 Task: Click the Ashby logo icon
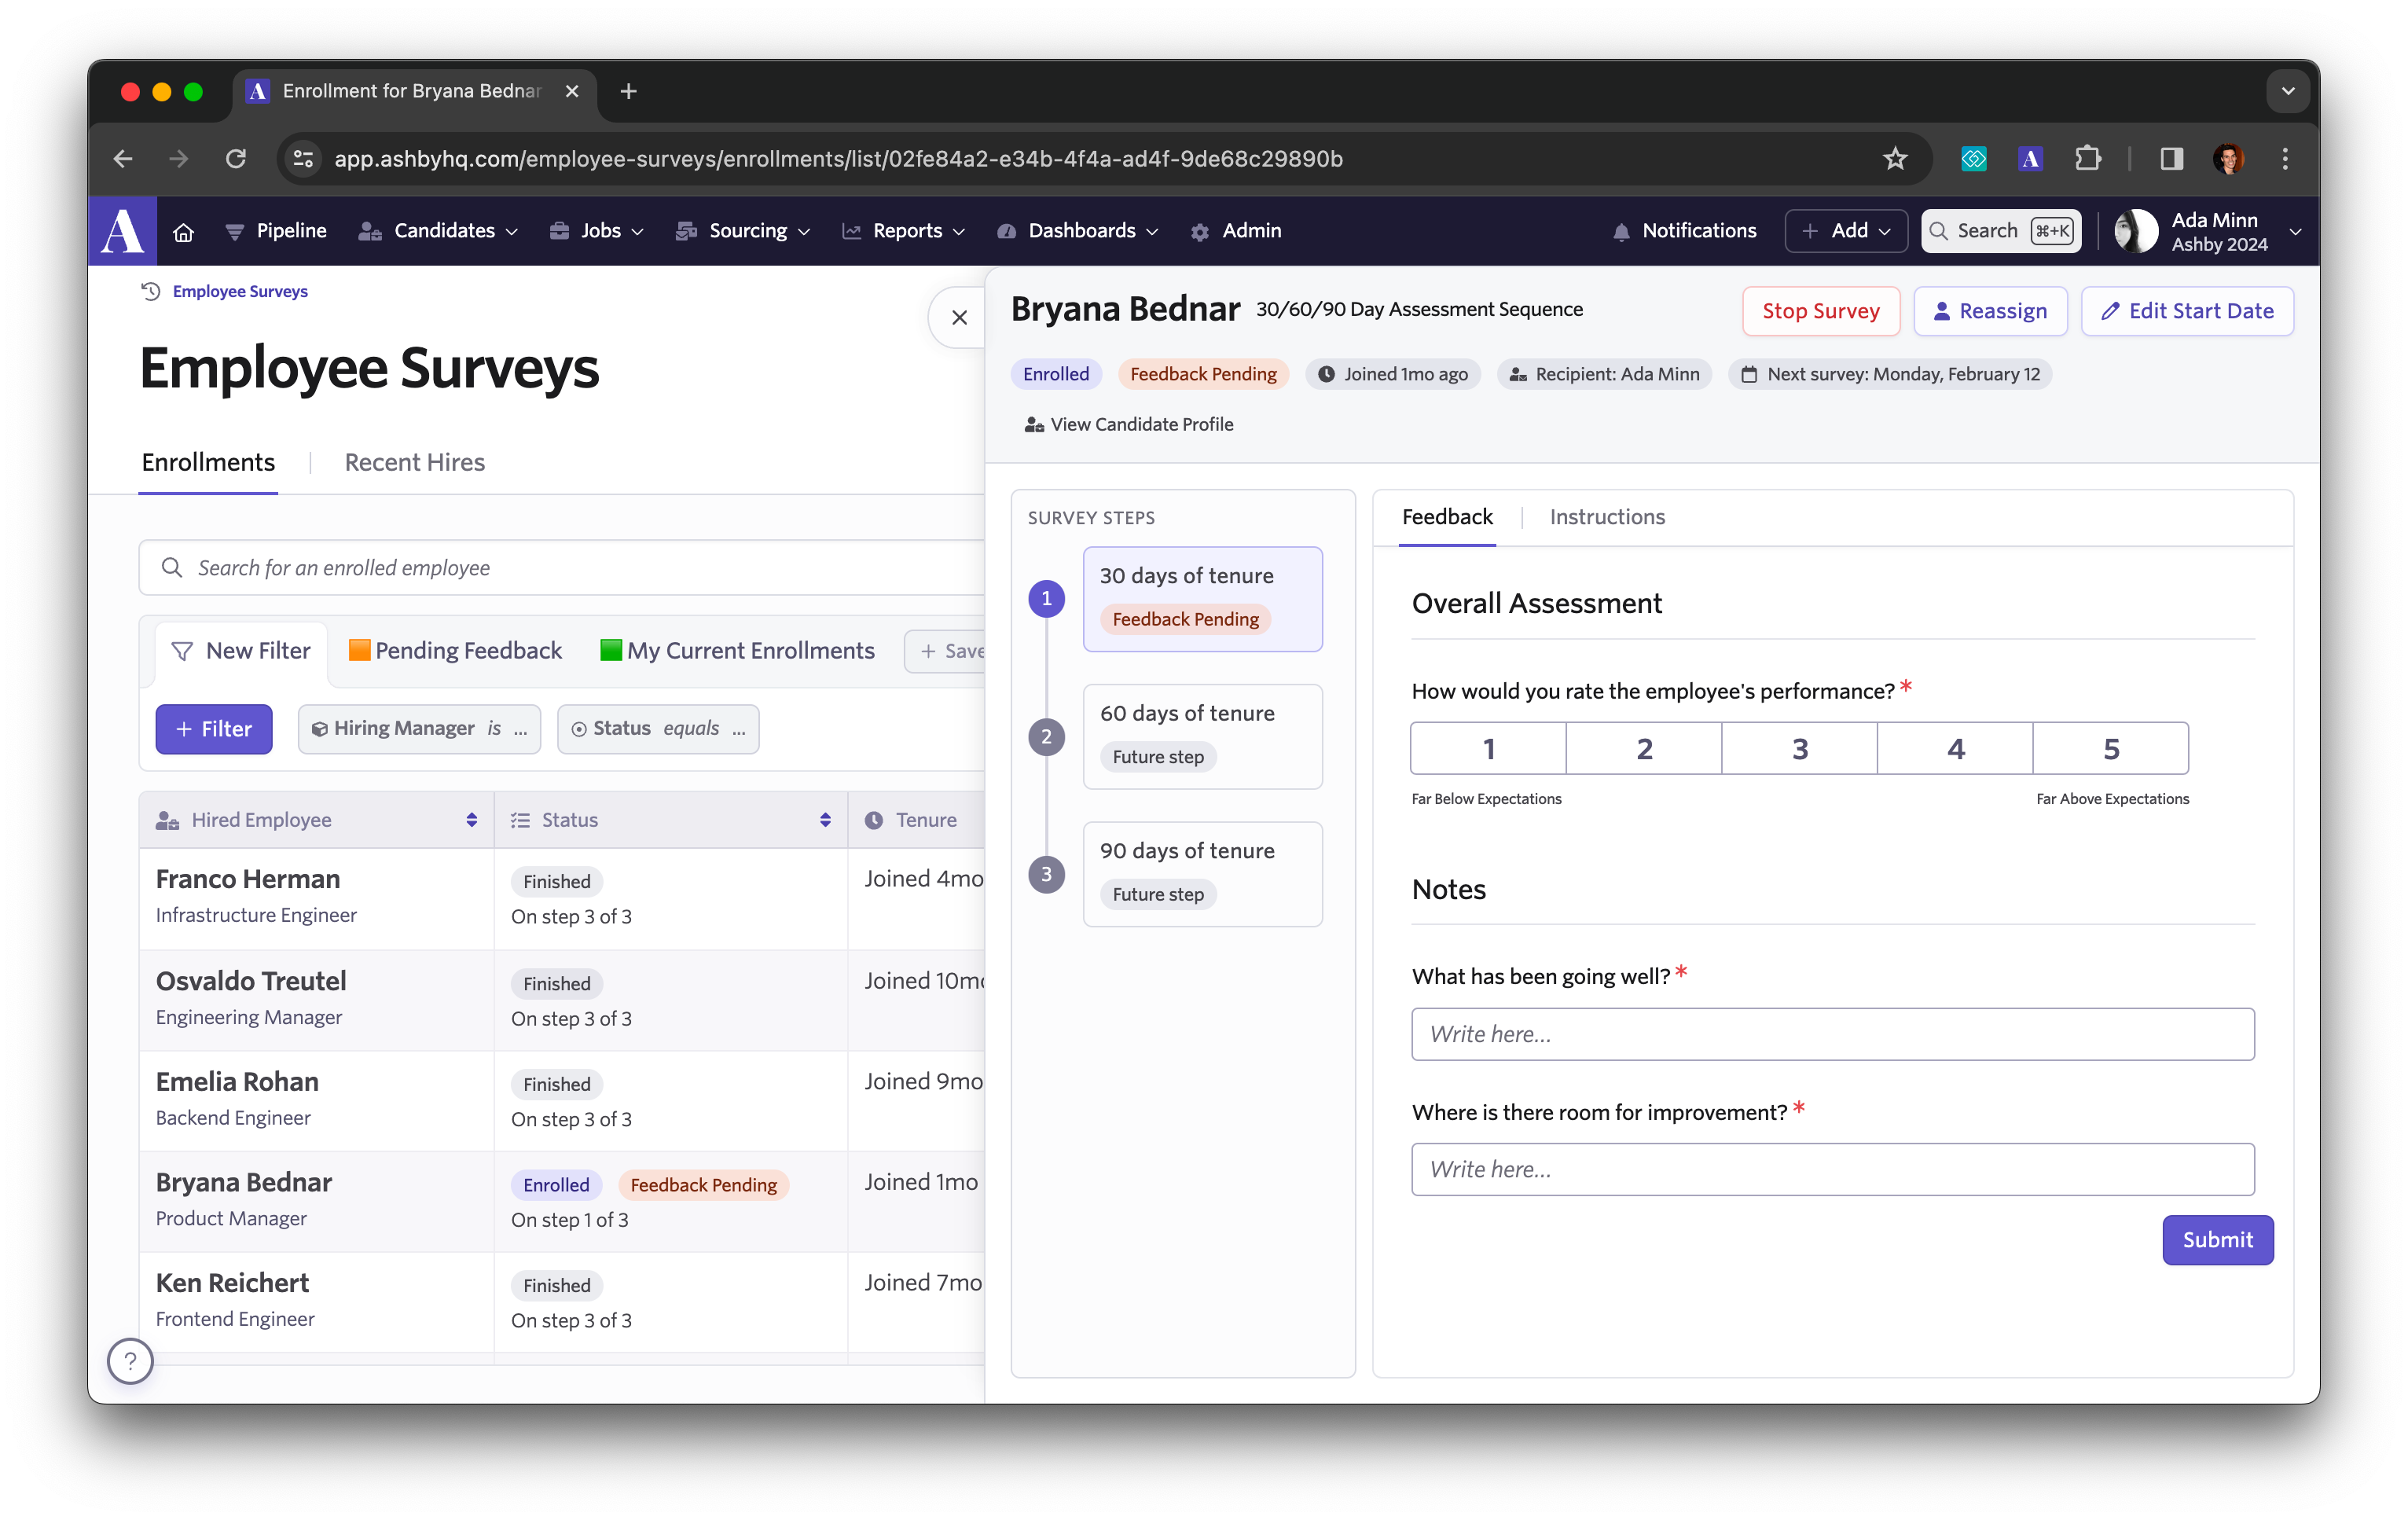[x=123, y=231]
